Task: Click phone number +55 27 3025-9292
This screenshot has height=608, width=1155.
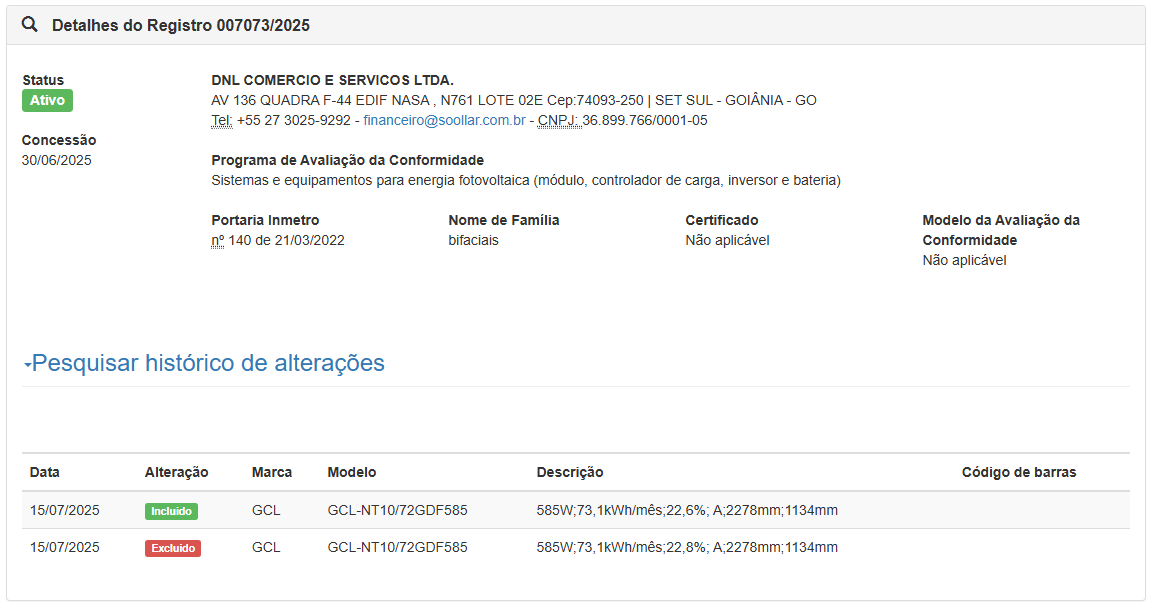Action: tap(294, 120)
